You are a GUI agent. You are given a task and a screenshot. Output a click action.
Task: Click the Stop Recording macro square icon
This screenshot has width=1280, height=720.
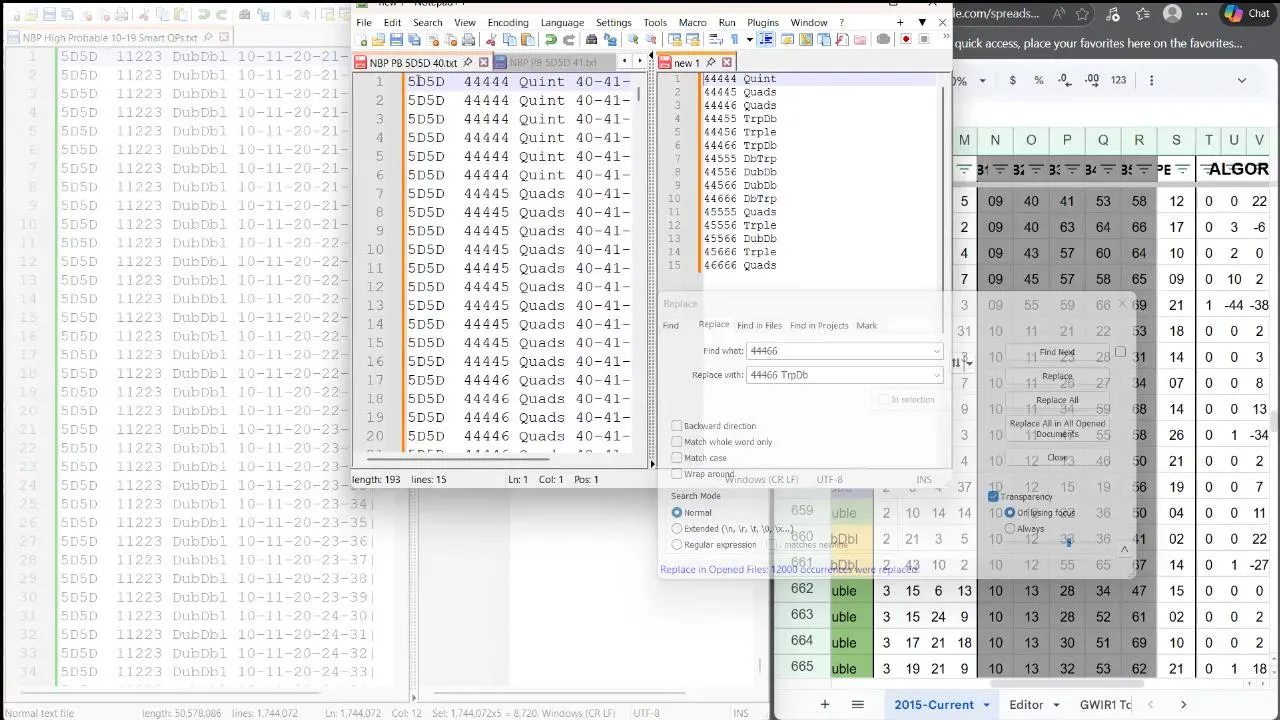click(924, 39)
